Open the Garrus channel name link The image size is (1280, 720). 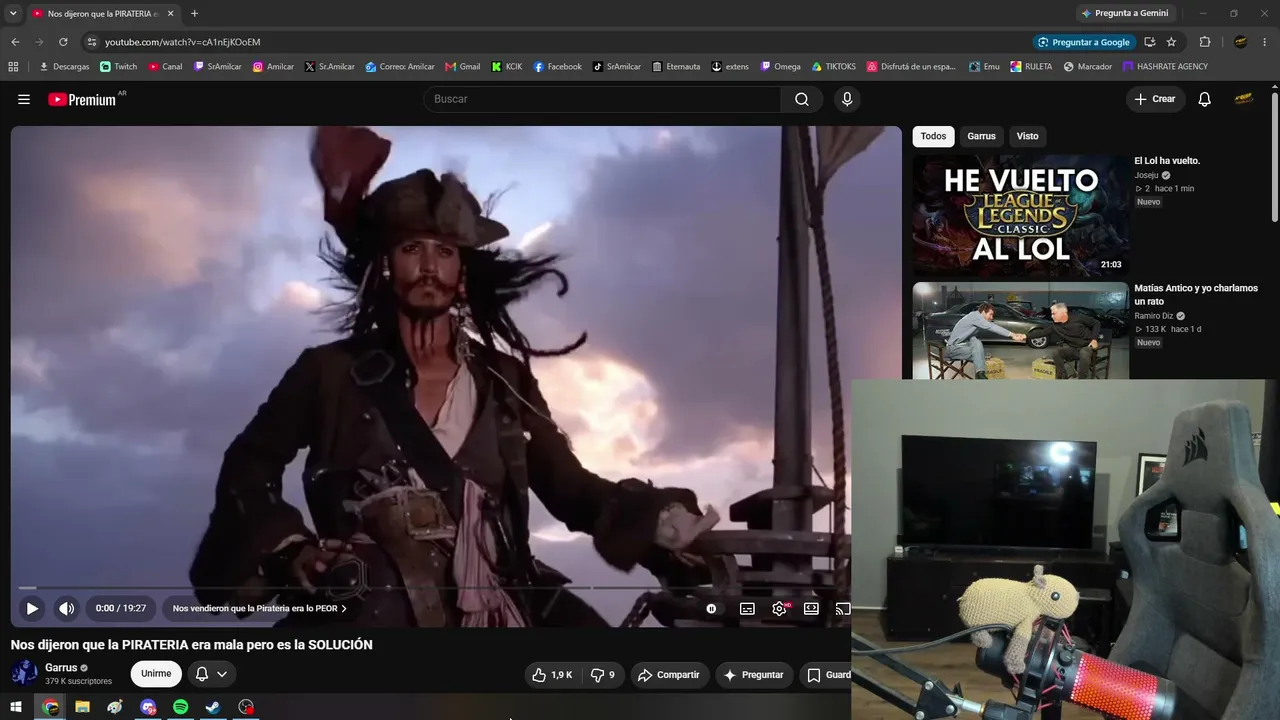[61, 668]
